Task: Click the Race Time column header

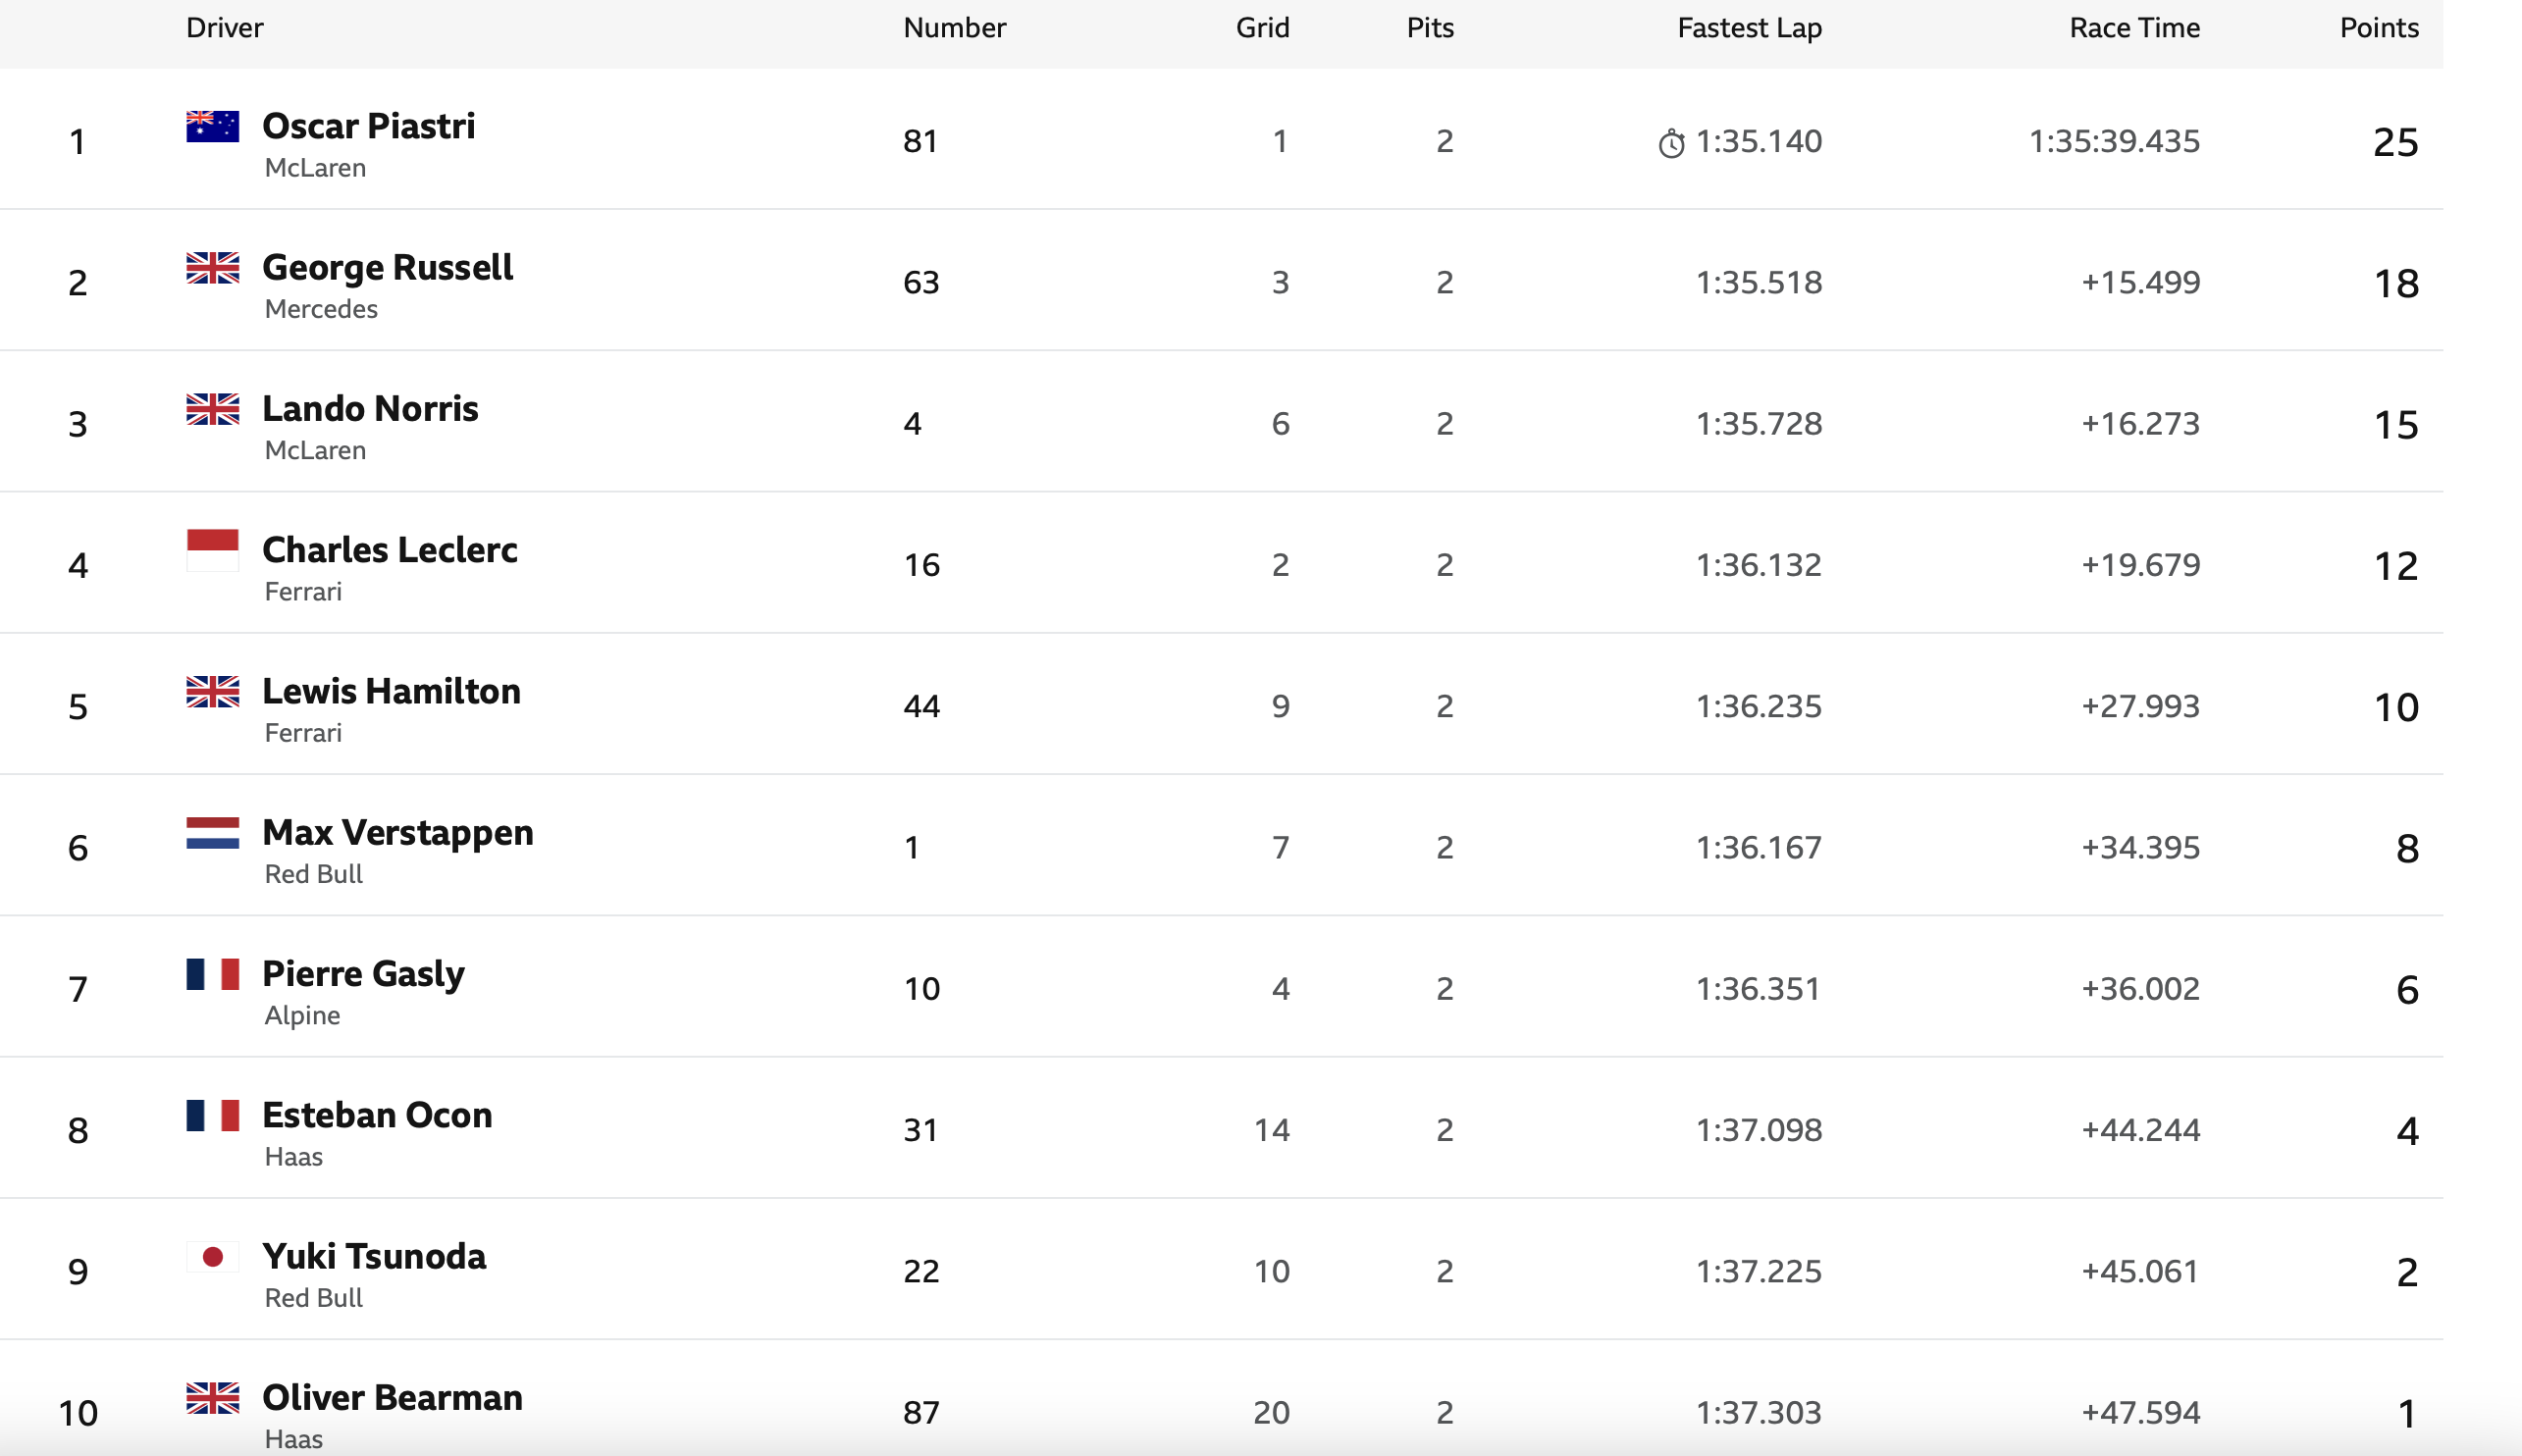Action: [x=2134, y=28]
